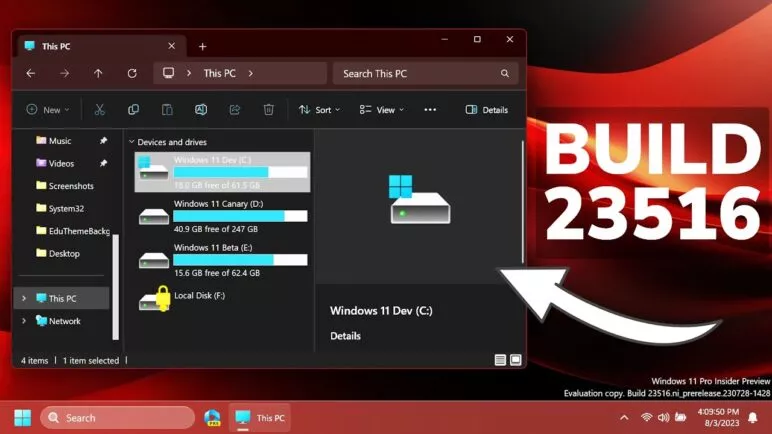
Task: Collapse Devices and drives group
Action: coord(131,142)
